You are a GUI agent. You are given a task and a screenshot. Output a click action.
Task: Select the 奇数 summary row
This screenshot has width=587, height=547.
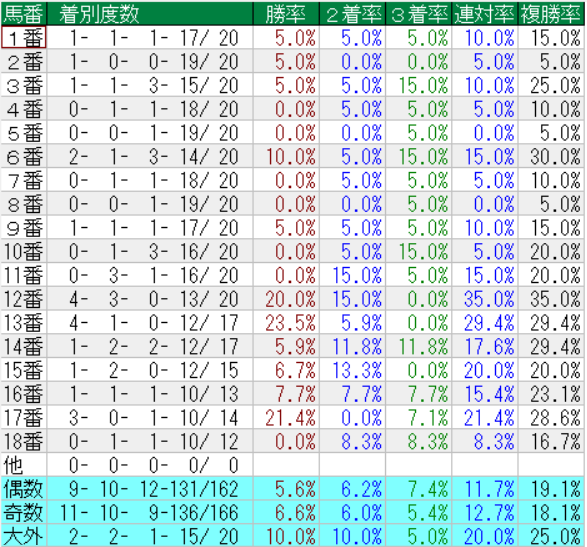click(292, 513)
